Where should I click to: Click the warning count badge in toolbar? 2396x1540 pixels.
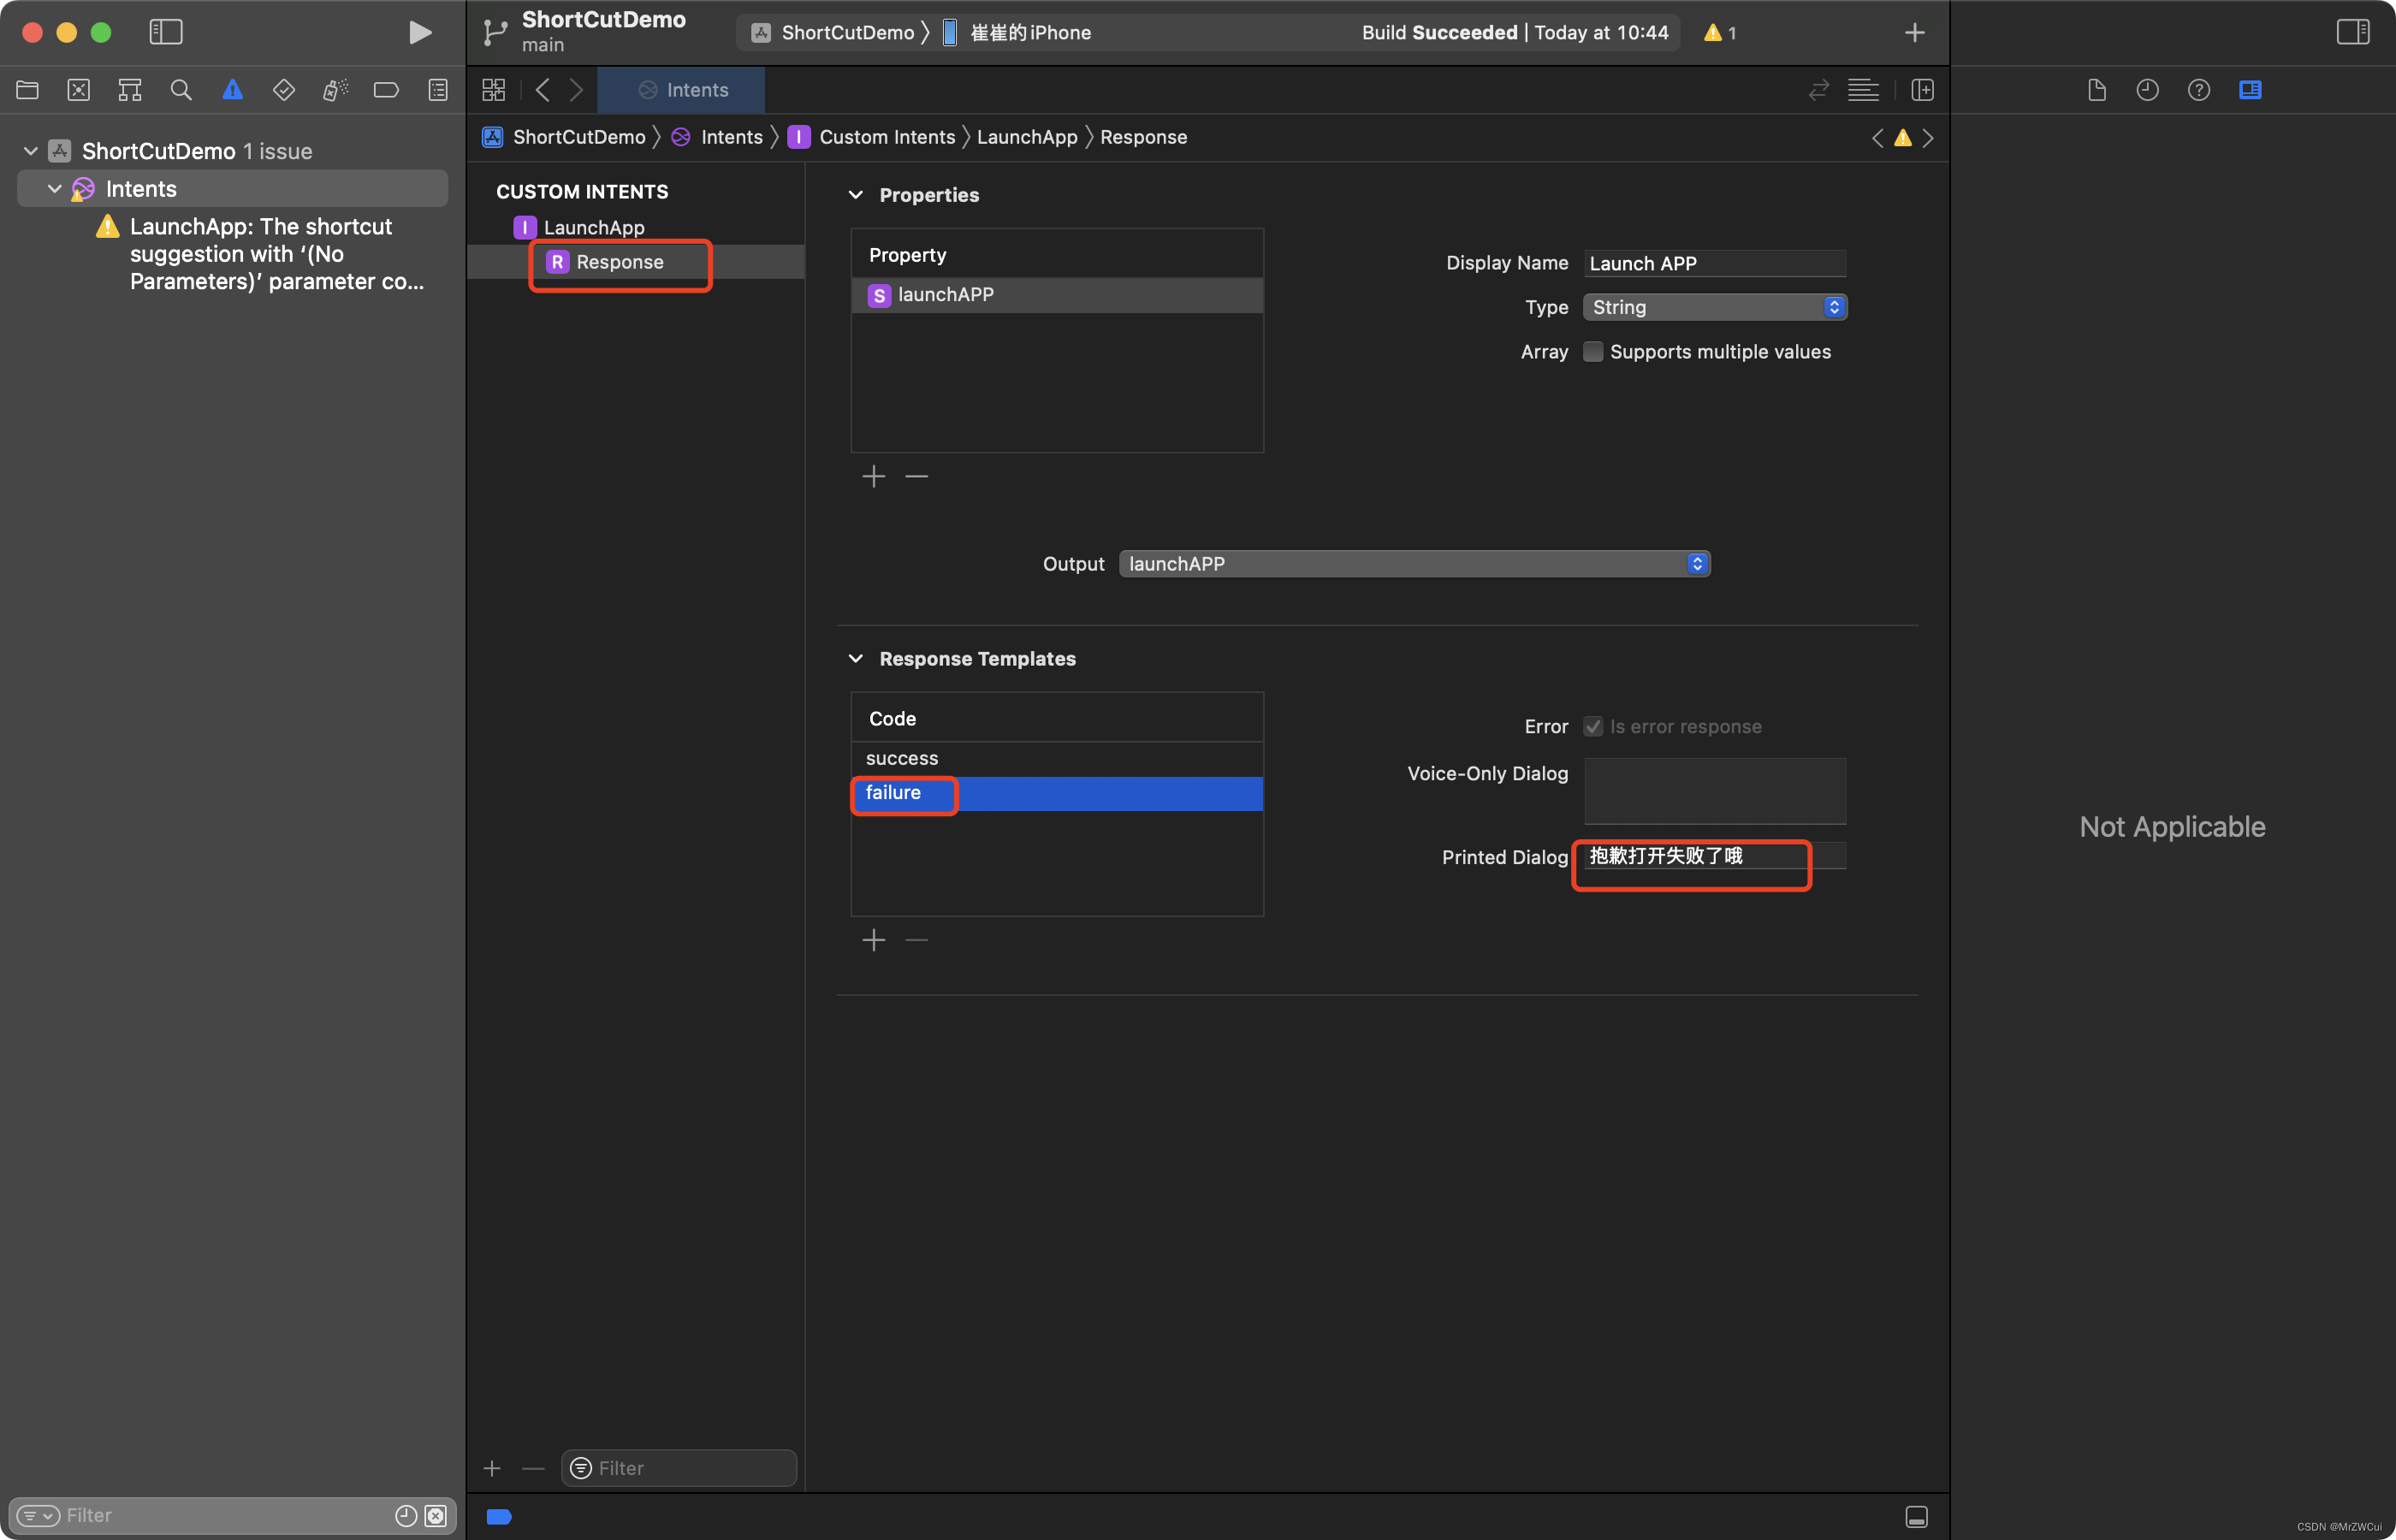click(1720, 33)
